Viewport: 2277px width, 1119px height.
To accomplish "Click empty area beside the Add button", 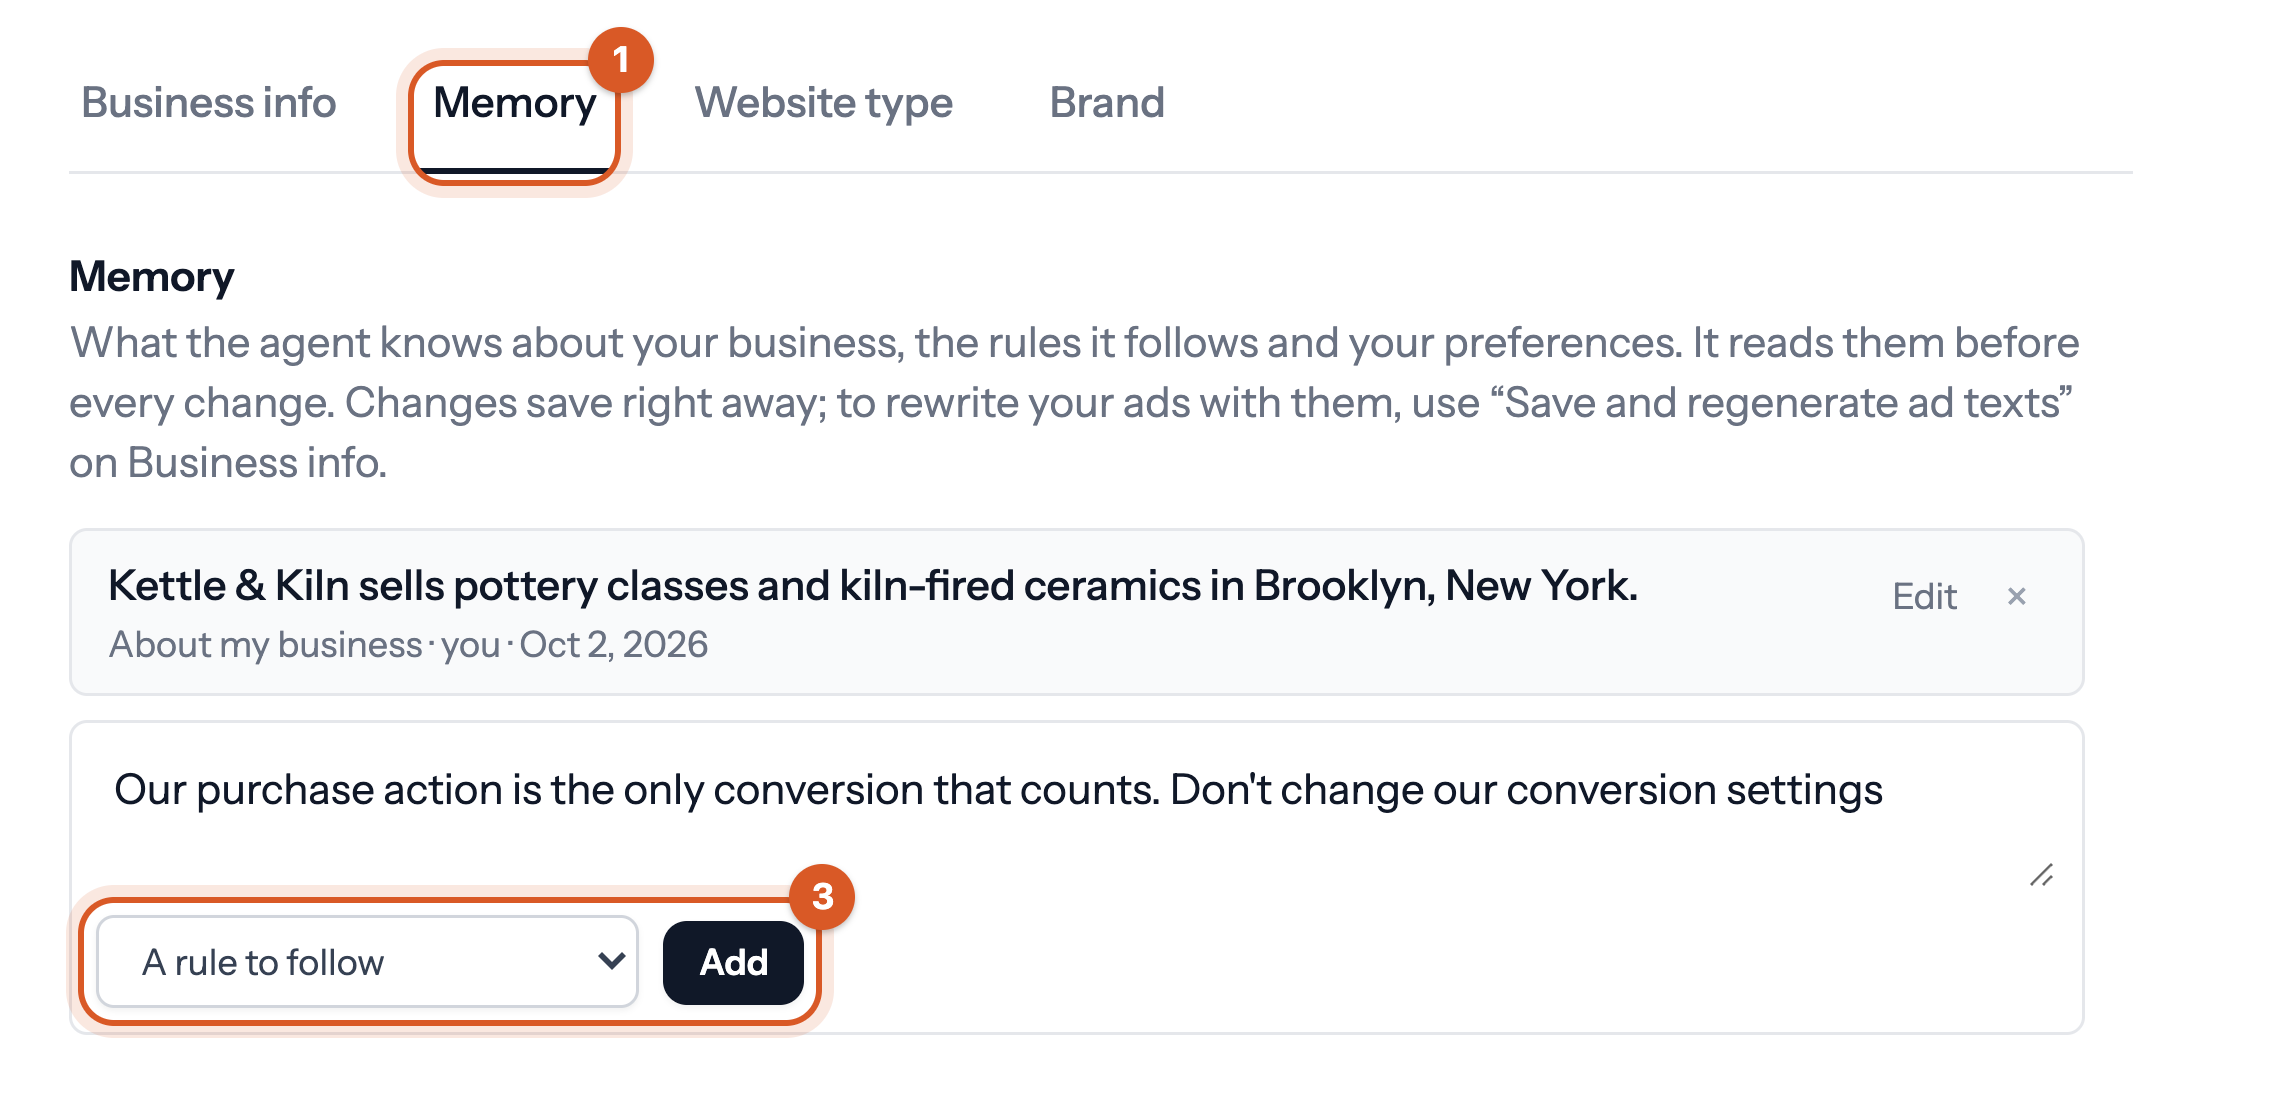I will 1440,962.
